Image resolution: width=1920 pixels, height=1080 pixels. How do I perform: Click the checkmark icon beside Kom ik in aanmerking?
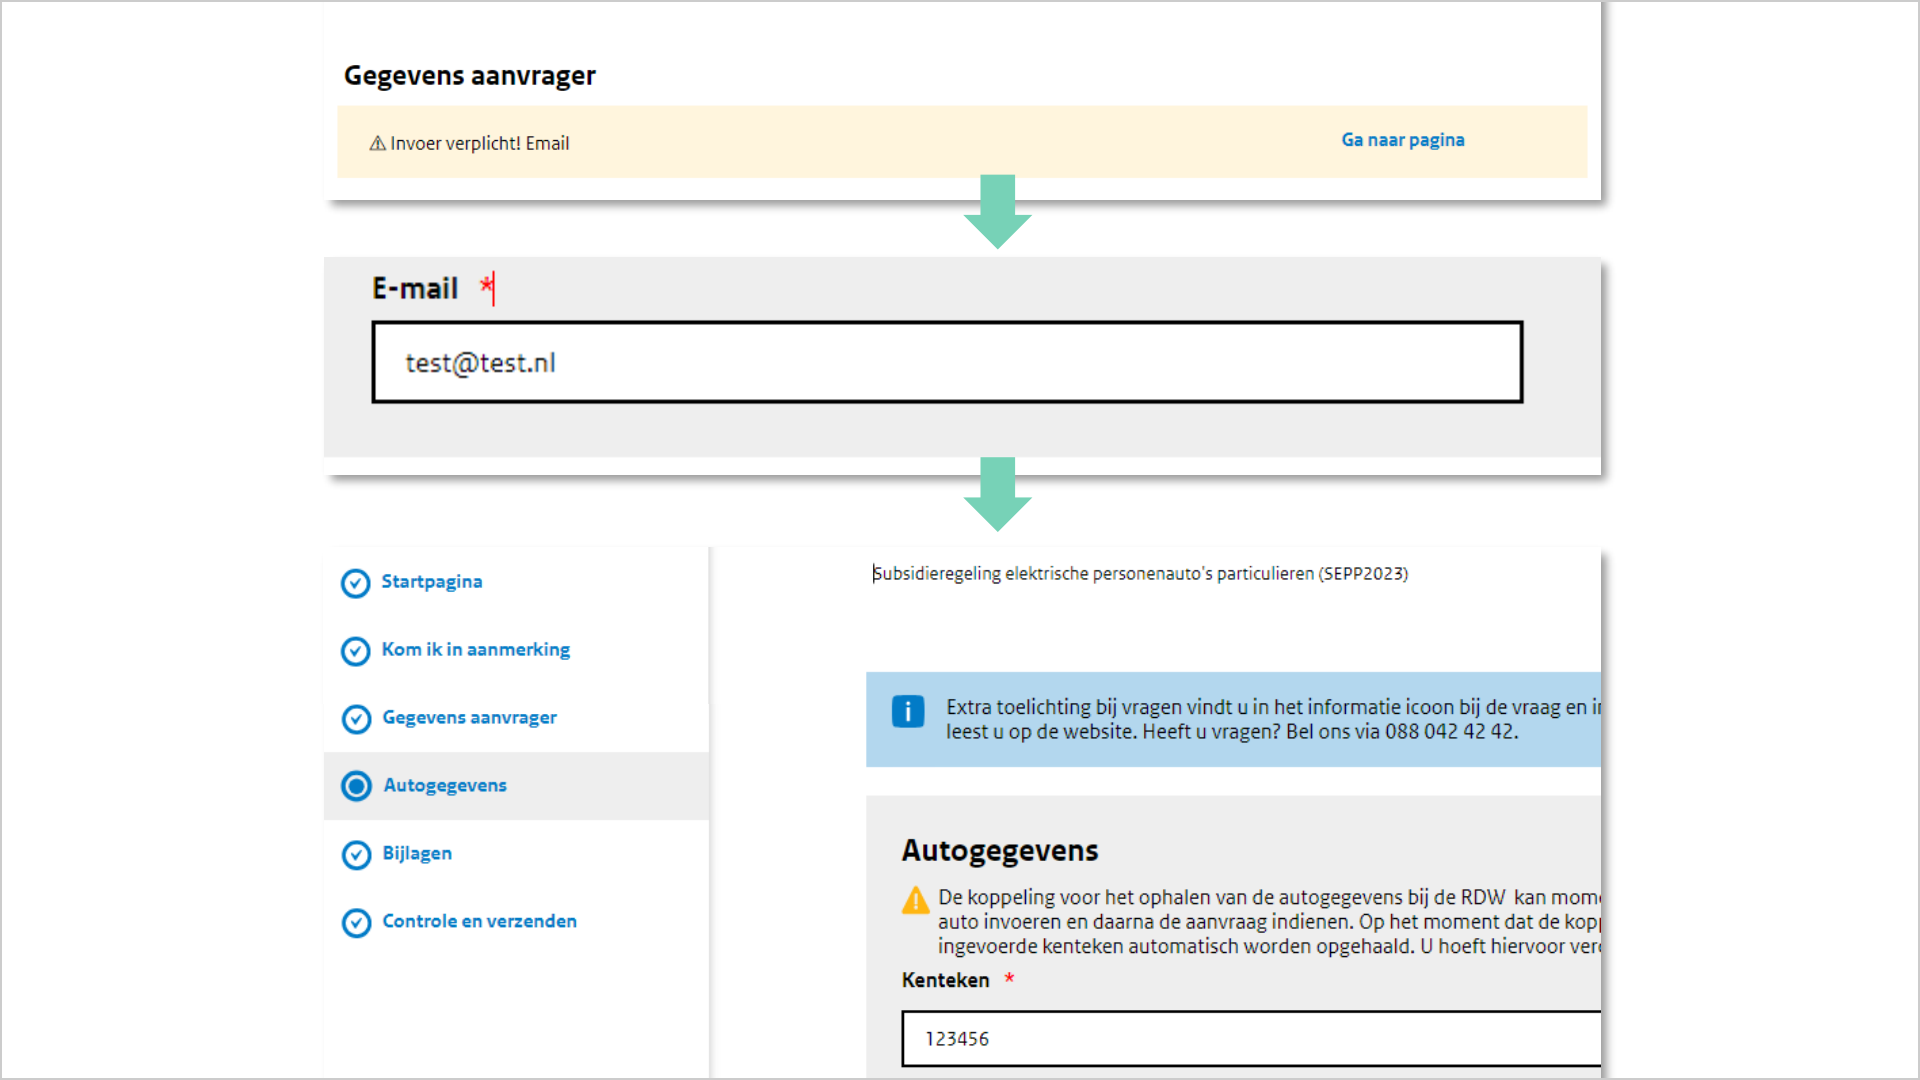click(356, 651)
